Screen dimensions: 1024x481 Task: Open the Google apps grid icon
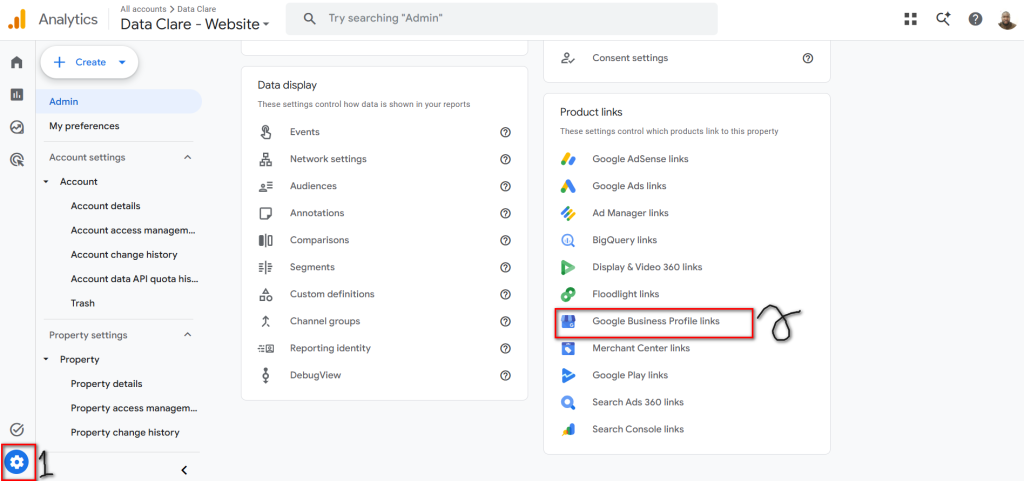coord(910,19)
